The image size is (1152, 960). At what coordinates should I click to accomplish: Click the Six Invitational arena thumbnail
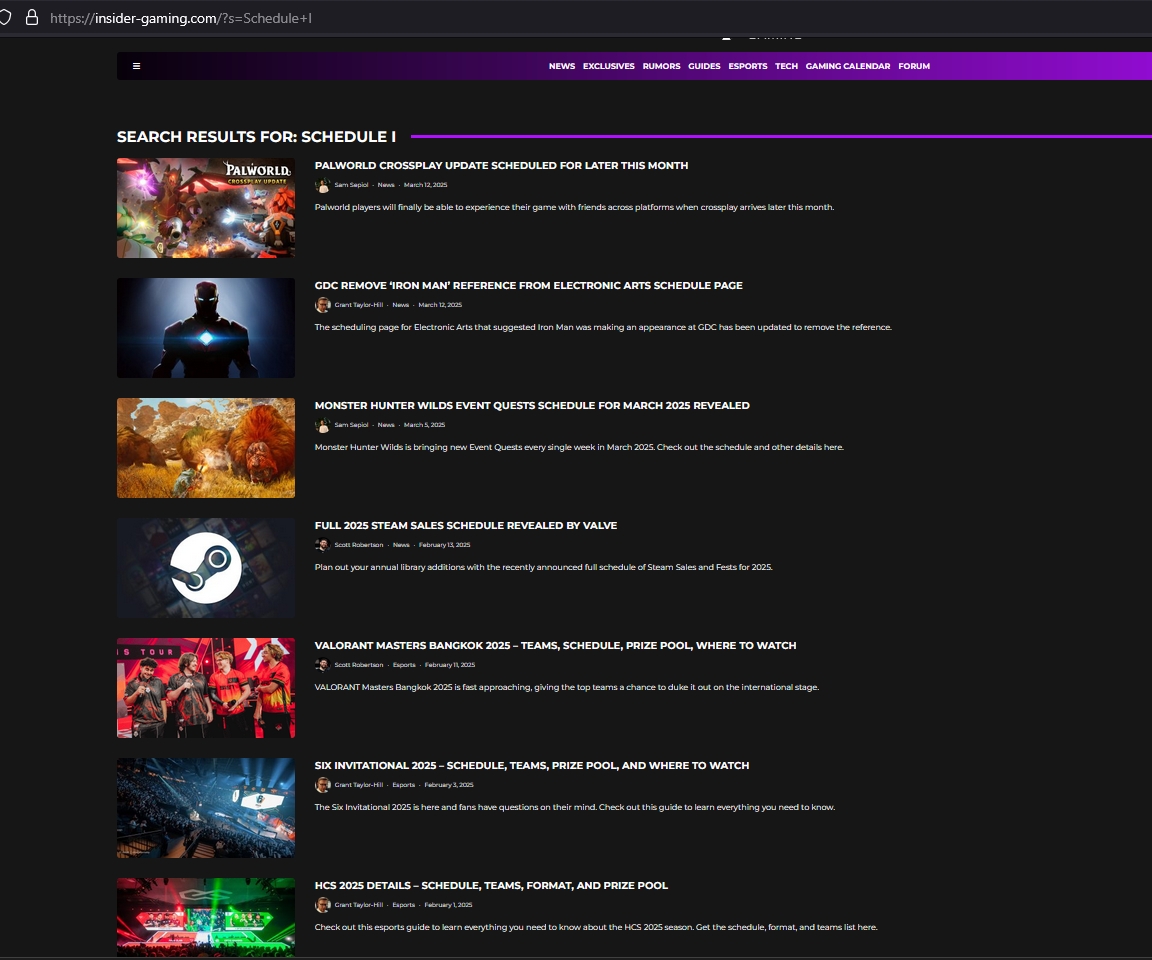coord(206,808)
